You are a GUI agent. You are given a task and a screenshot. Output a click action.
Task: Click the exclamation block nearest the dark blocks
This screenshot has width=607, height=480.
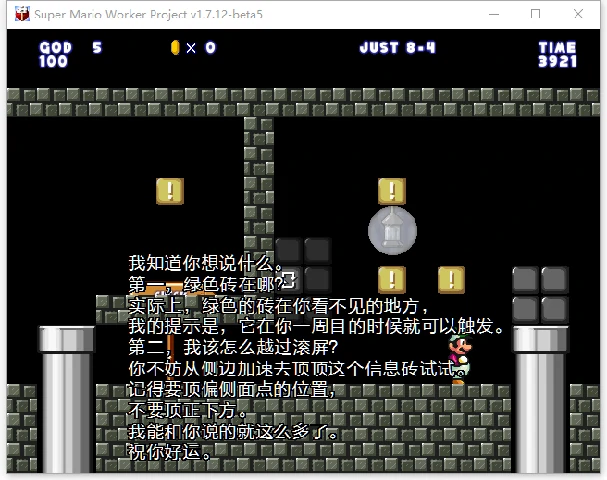451,279
